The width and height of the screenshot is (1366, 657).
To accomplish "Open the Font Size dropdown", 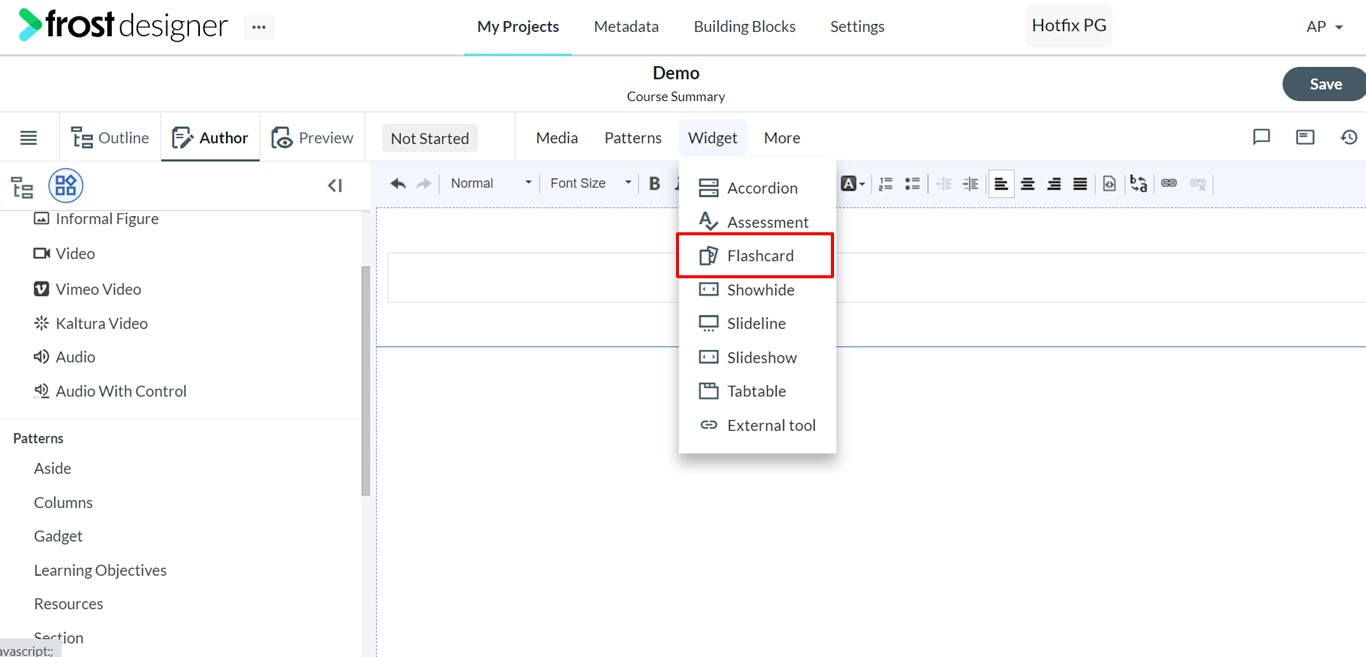I will [x=590, y=183].
